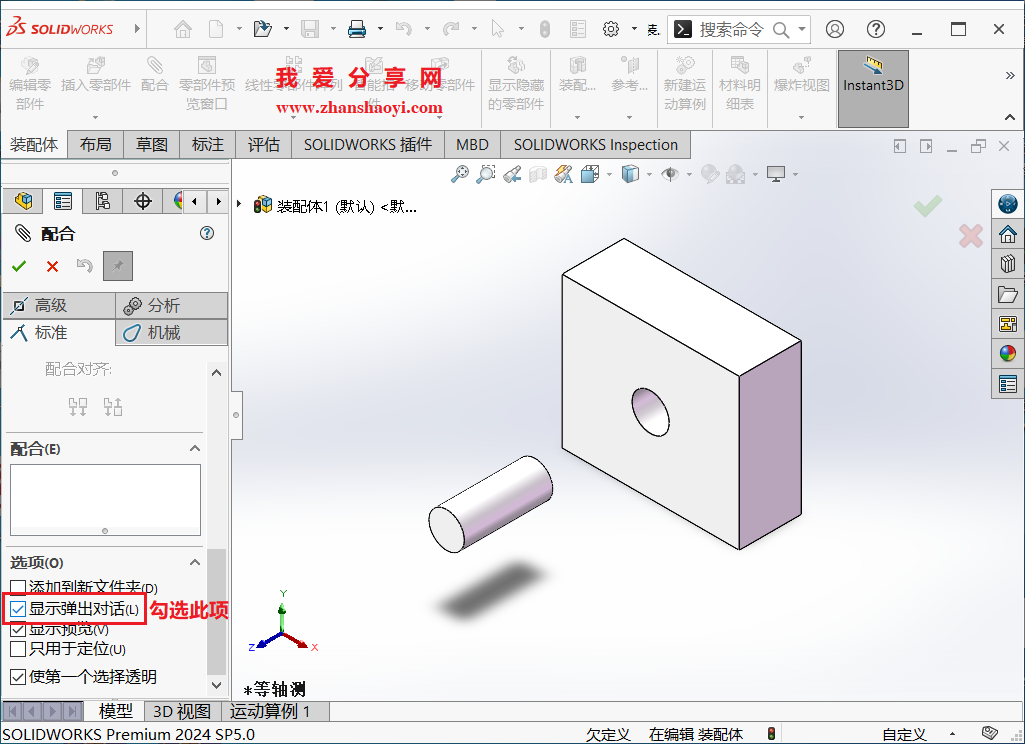Click the Zoom to Area icon
This screenshot has width=1025, height=744.
[x=486, y=173]
